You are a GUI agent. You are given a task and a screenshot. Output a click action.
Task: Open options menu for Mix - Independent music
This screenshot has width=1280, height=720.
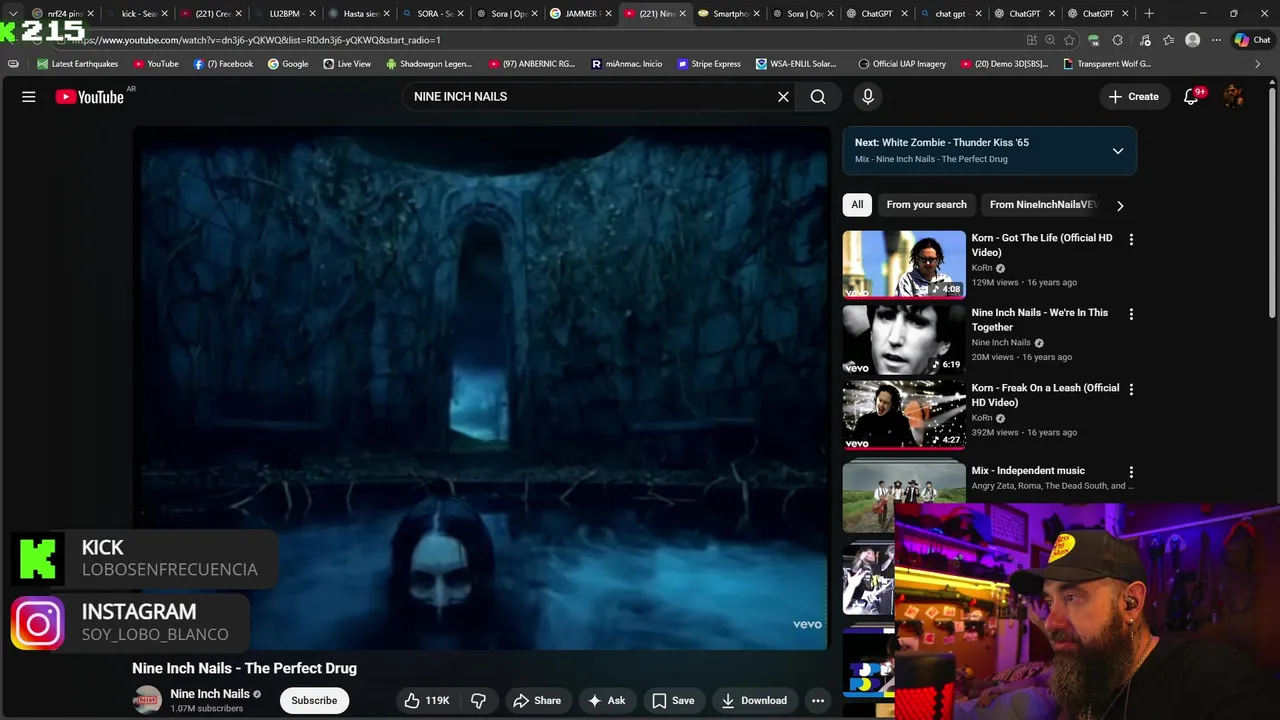(1131, 472)
